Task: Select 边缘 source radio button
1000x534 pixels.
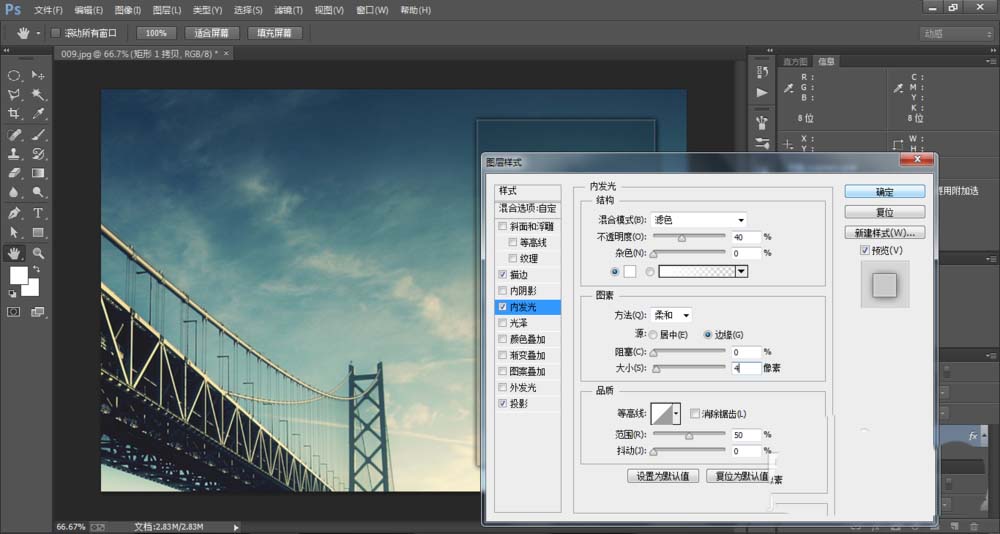Action: pos(708,335)
